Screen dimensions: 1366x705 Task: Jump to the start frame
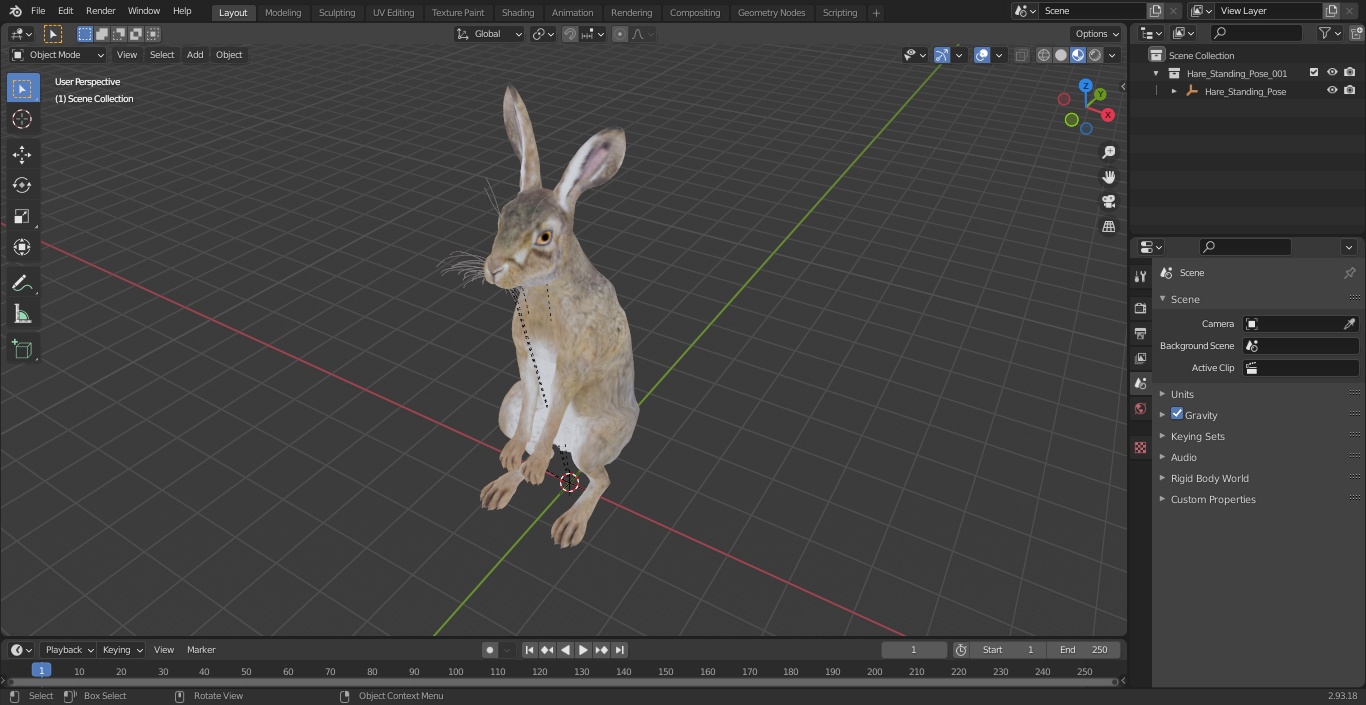click(530, 650)
